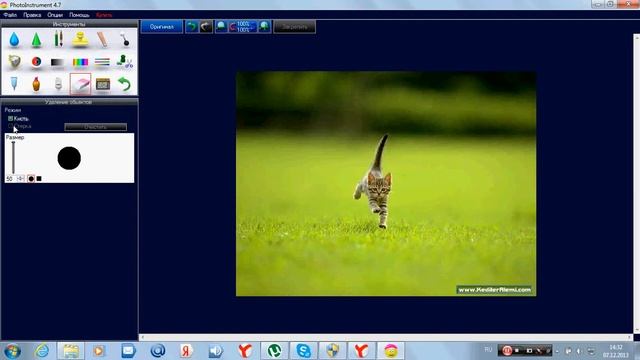
Task: Select the wooden plank tool
Action: [x=102, y=40]
